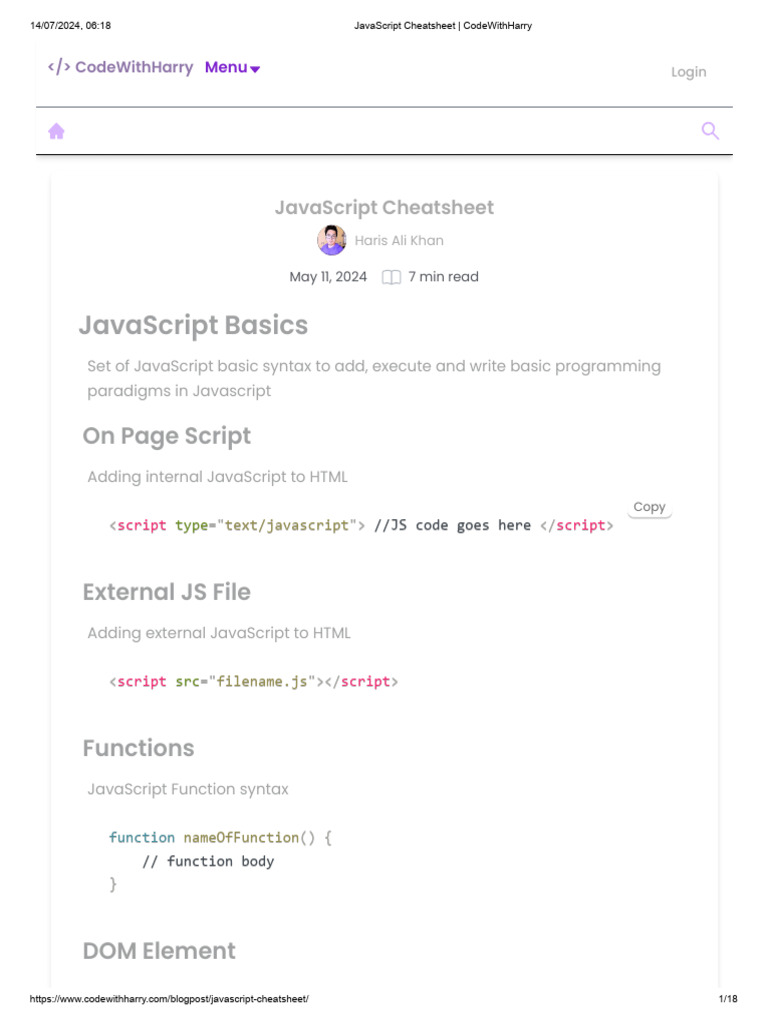This screenshot has width=768, height=1024.
Task: Click the Menu dropdown arrow
Action: (x=255, y=69)
